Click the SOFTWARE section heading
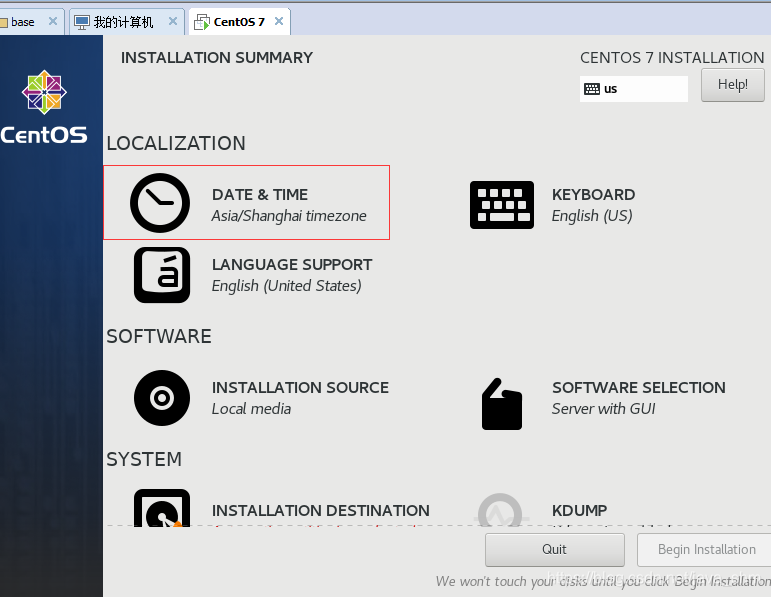771x597 pixels. point(159,336)
